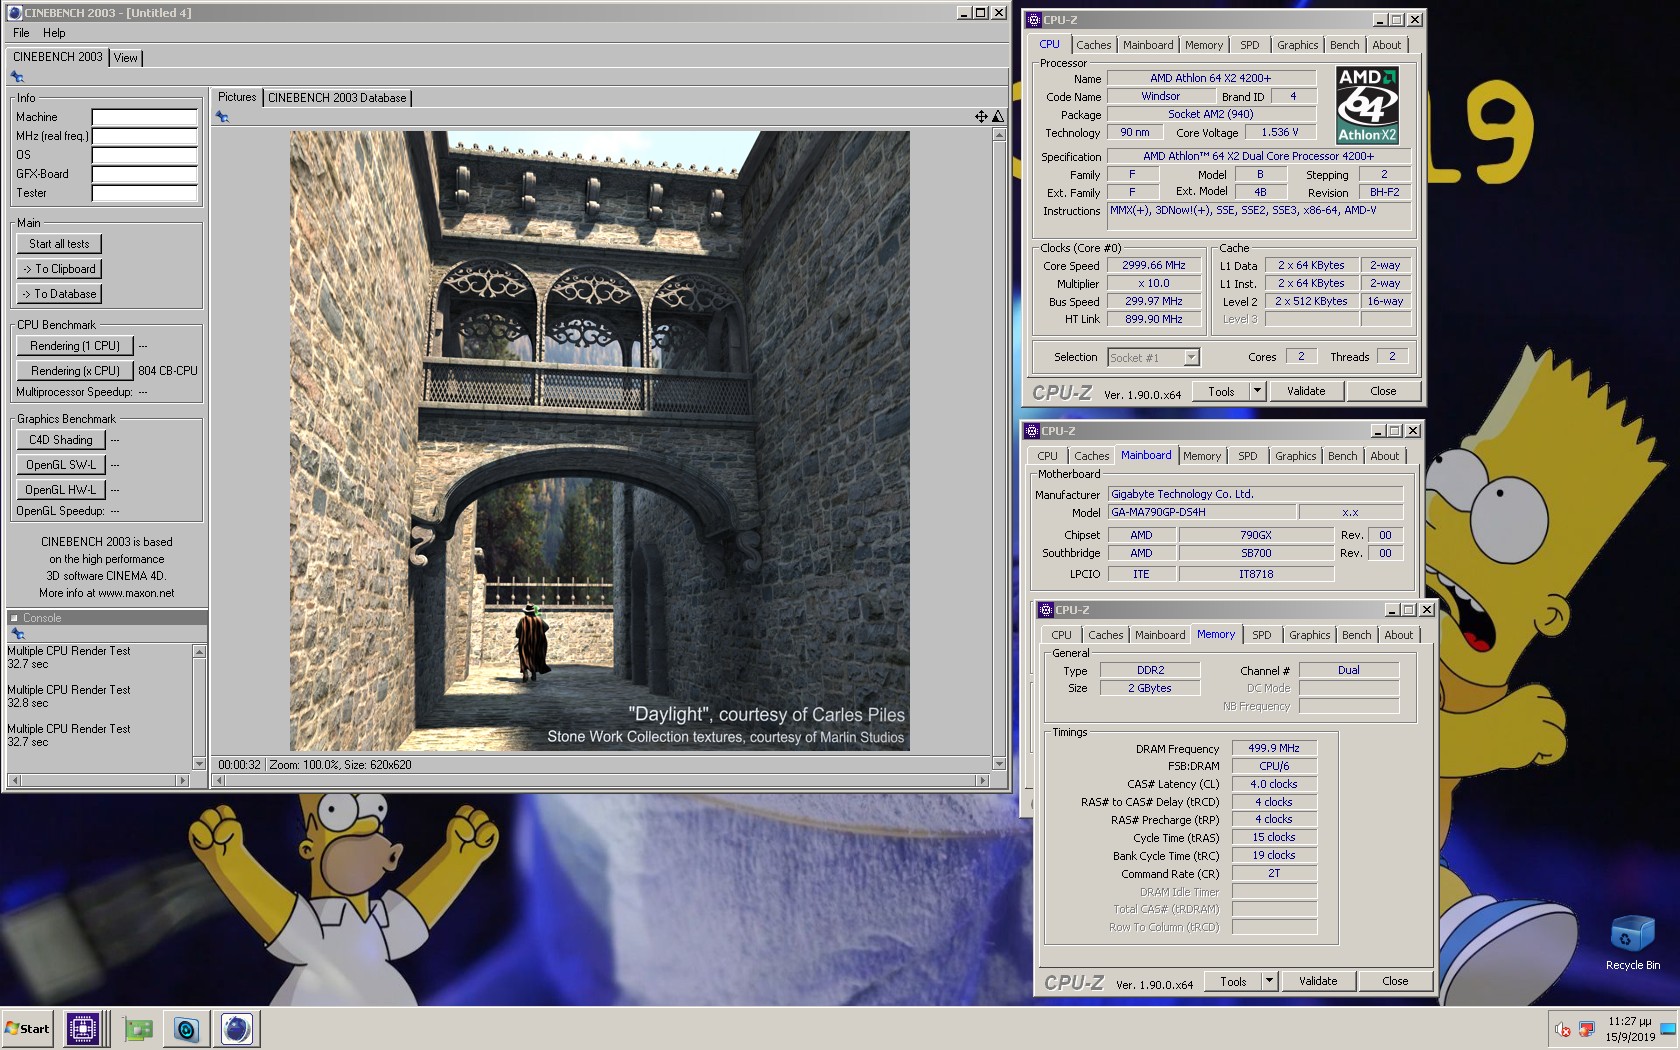Click Validate in bottom CPU-Z window

(x=1317, y=981)
